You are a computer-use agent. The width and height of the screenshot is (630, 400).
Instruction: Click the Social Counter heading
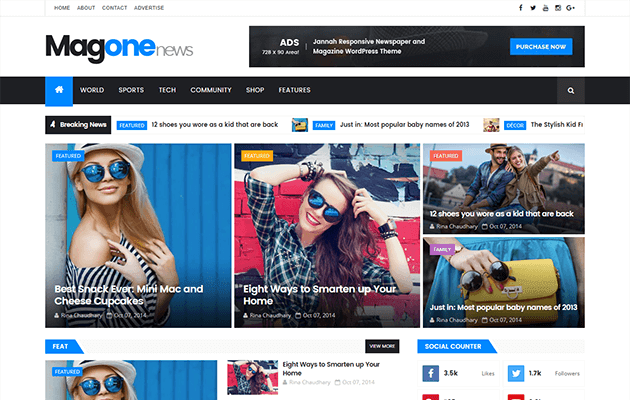point(453,347)
